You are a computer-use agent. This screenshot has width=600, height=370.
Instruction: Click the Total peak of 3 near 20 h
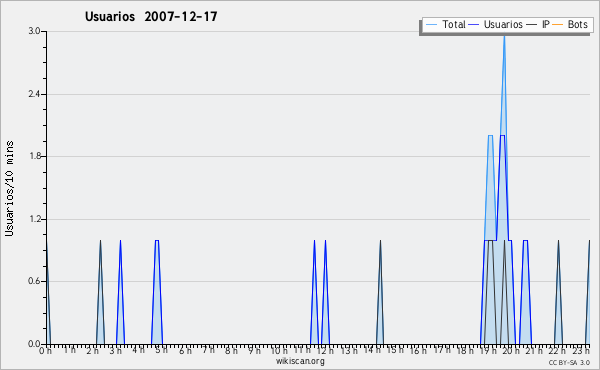[504, 37]
